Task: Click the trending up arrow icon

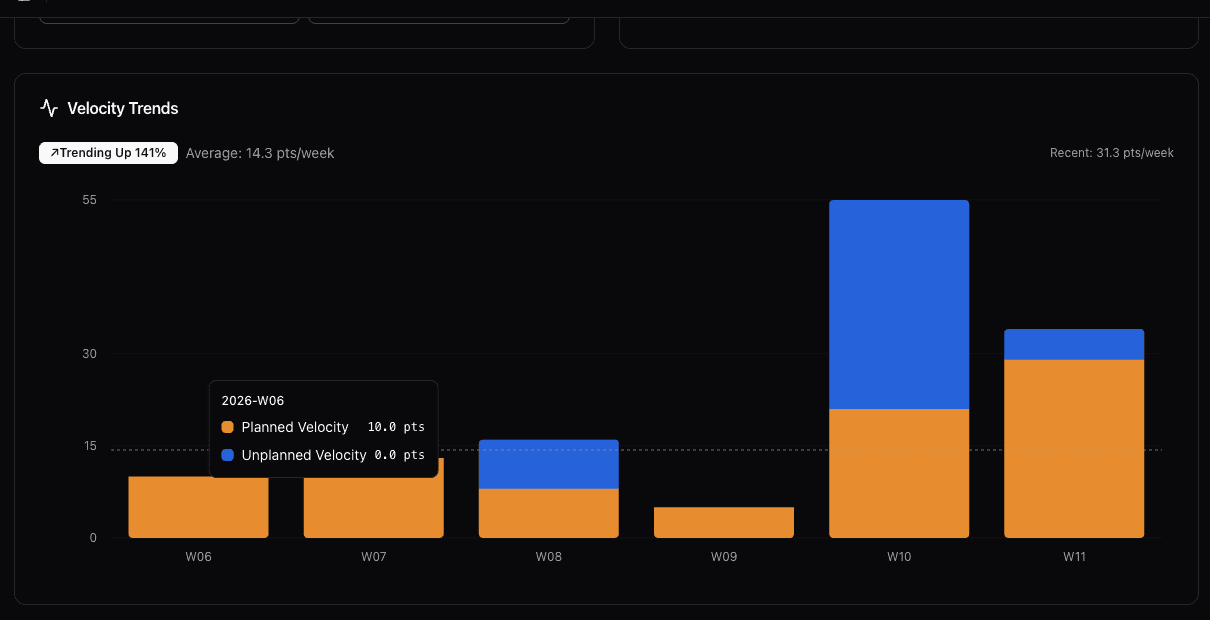Action: pyautogui.click(x=54, y=153)
